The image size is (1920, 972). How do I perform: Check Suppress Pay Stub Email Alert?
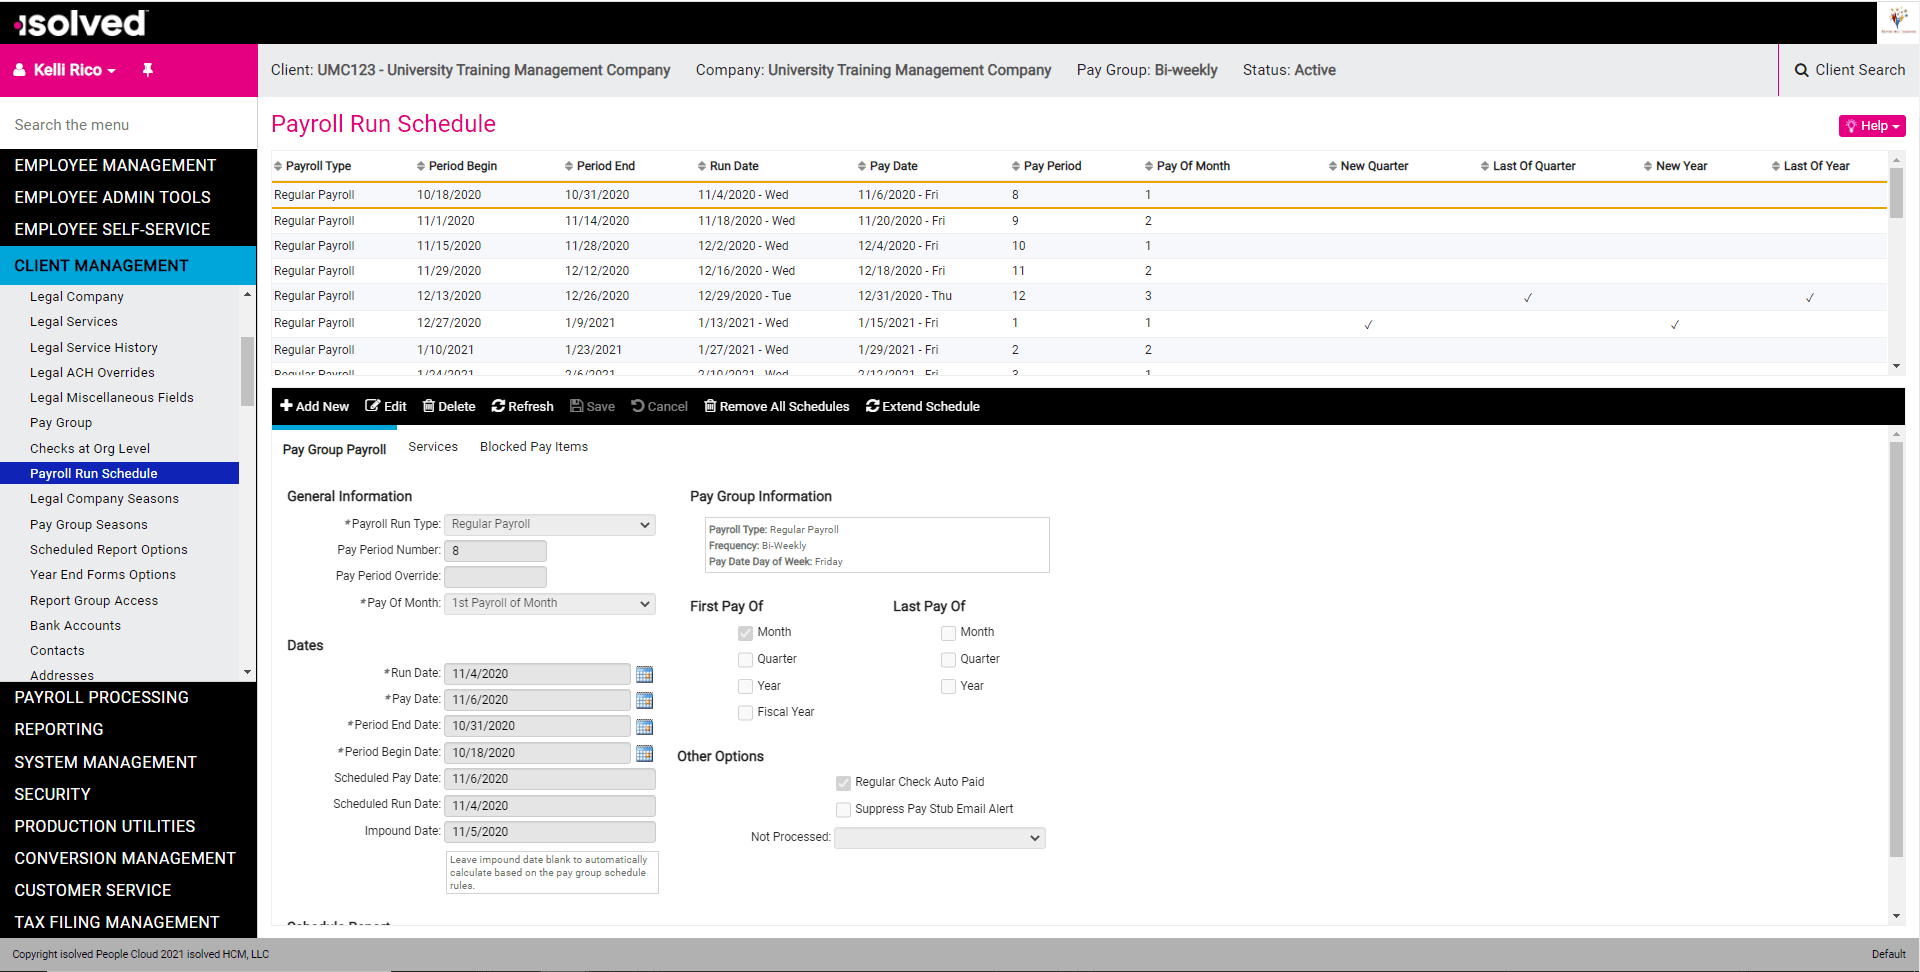(x=843, y=809)
